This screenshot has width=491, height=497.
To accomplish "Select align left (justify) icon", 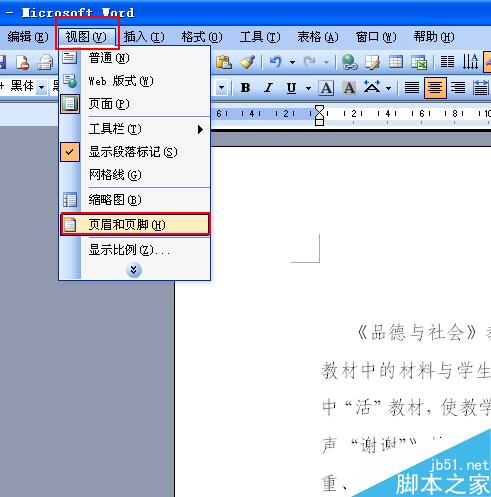I will tap(412, 88).
